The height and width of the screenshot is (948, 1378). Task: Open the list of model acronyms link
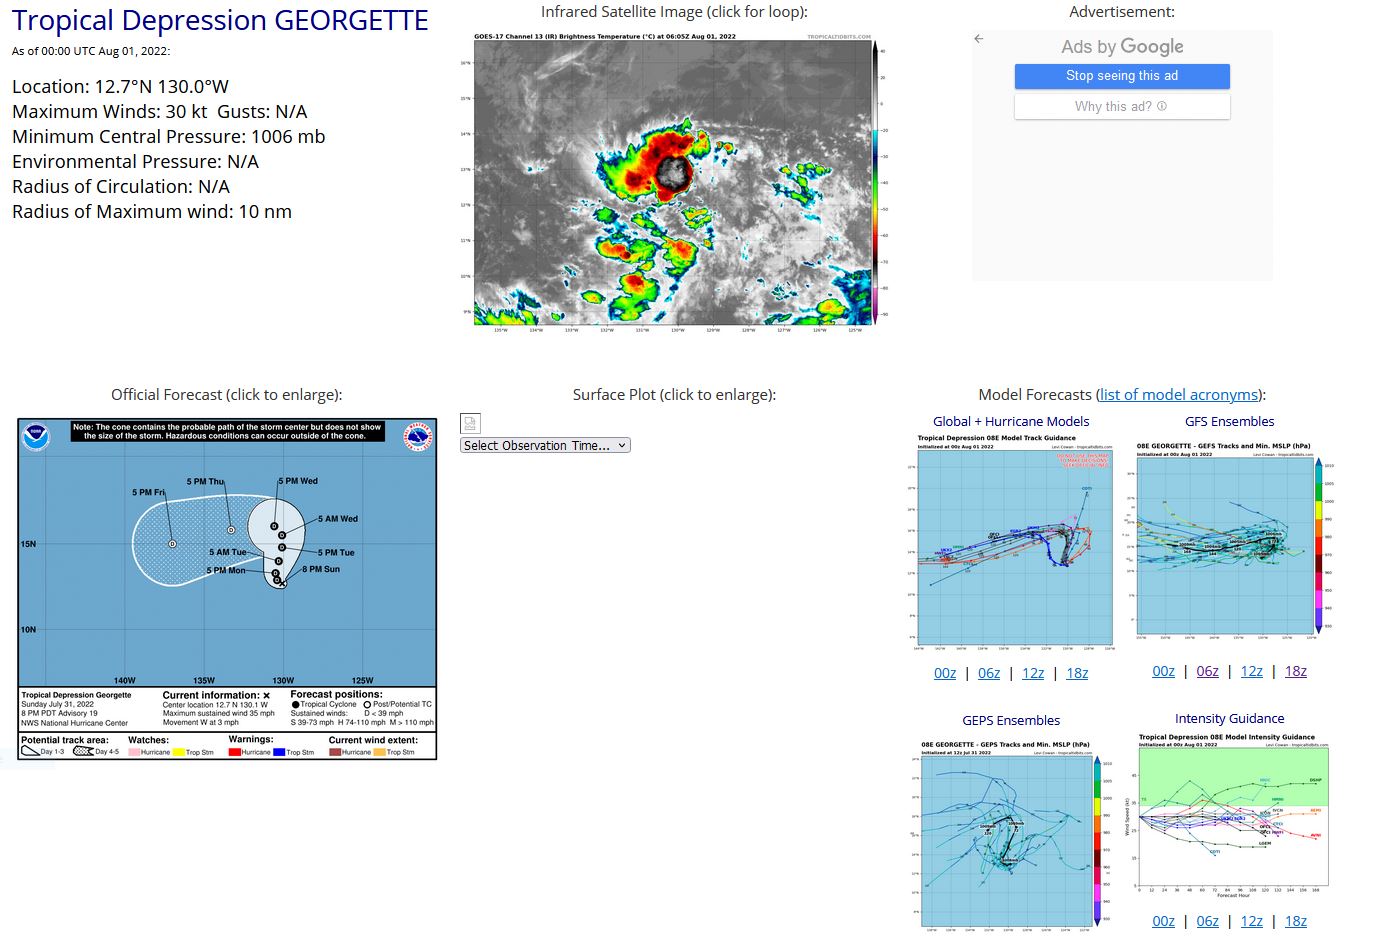pos(1178,395)
